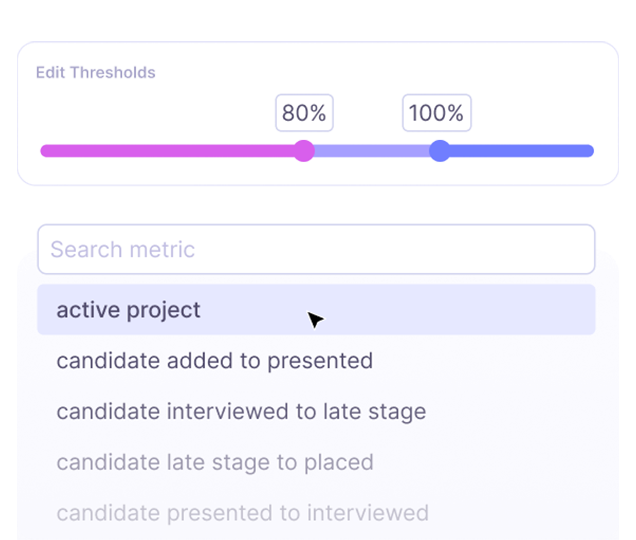This screenshot has height=540, width=636.
Task: Pick candidate interviewed to late stage option
Action: 241,412
